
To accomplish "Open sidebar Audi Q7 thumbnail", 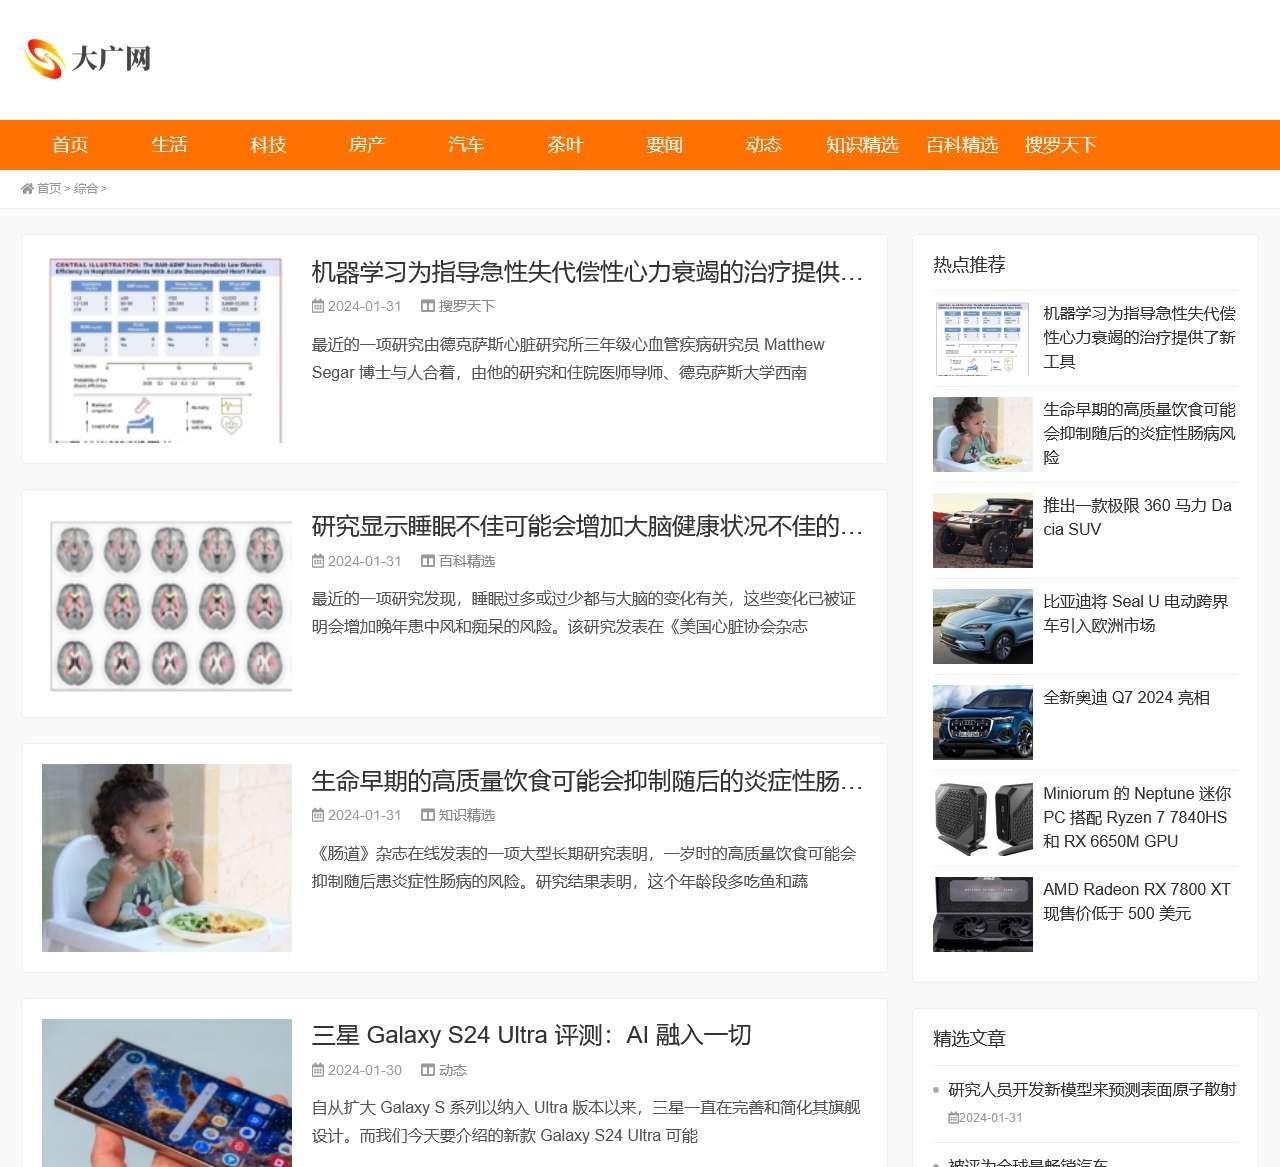I will coord(983,723).
